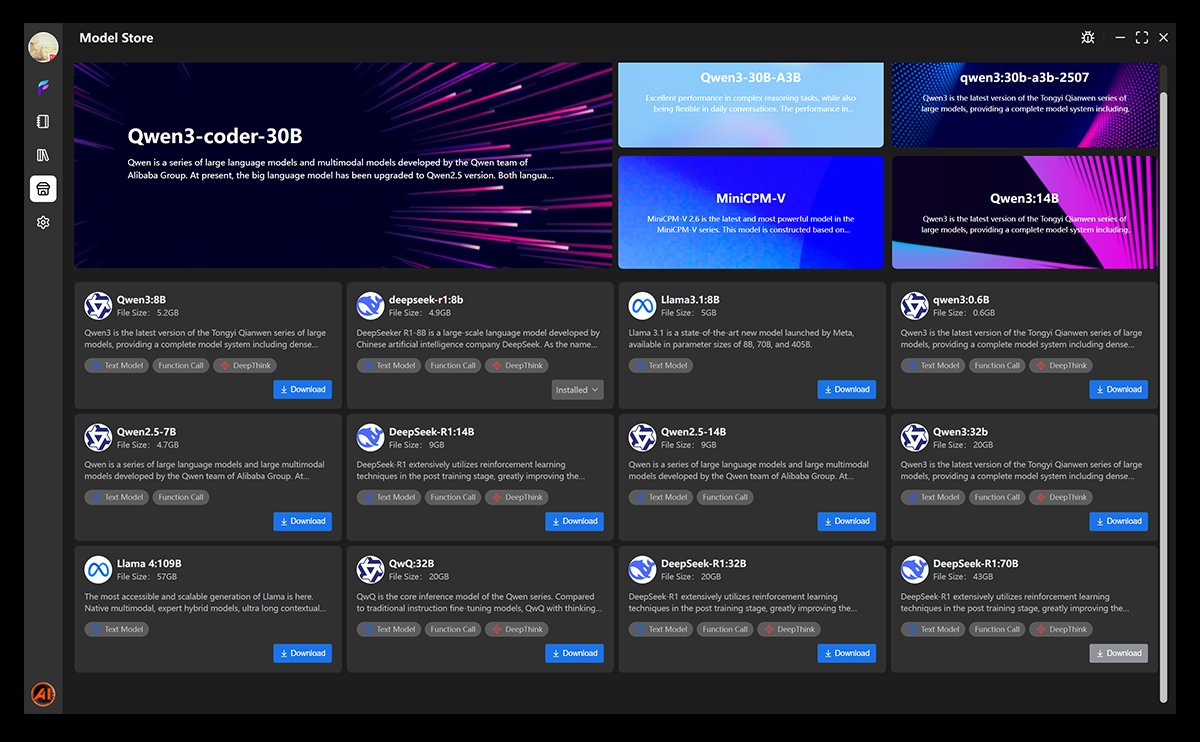
Task: Open the user avatar in the sidebar
Action: [43, 47]
